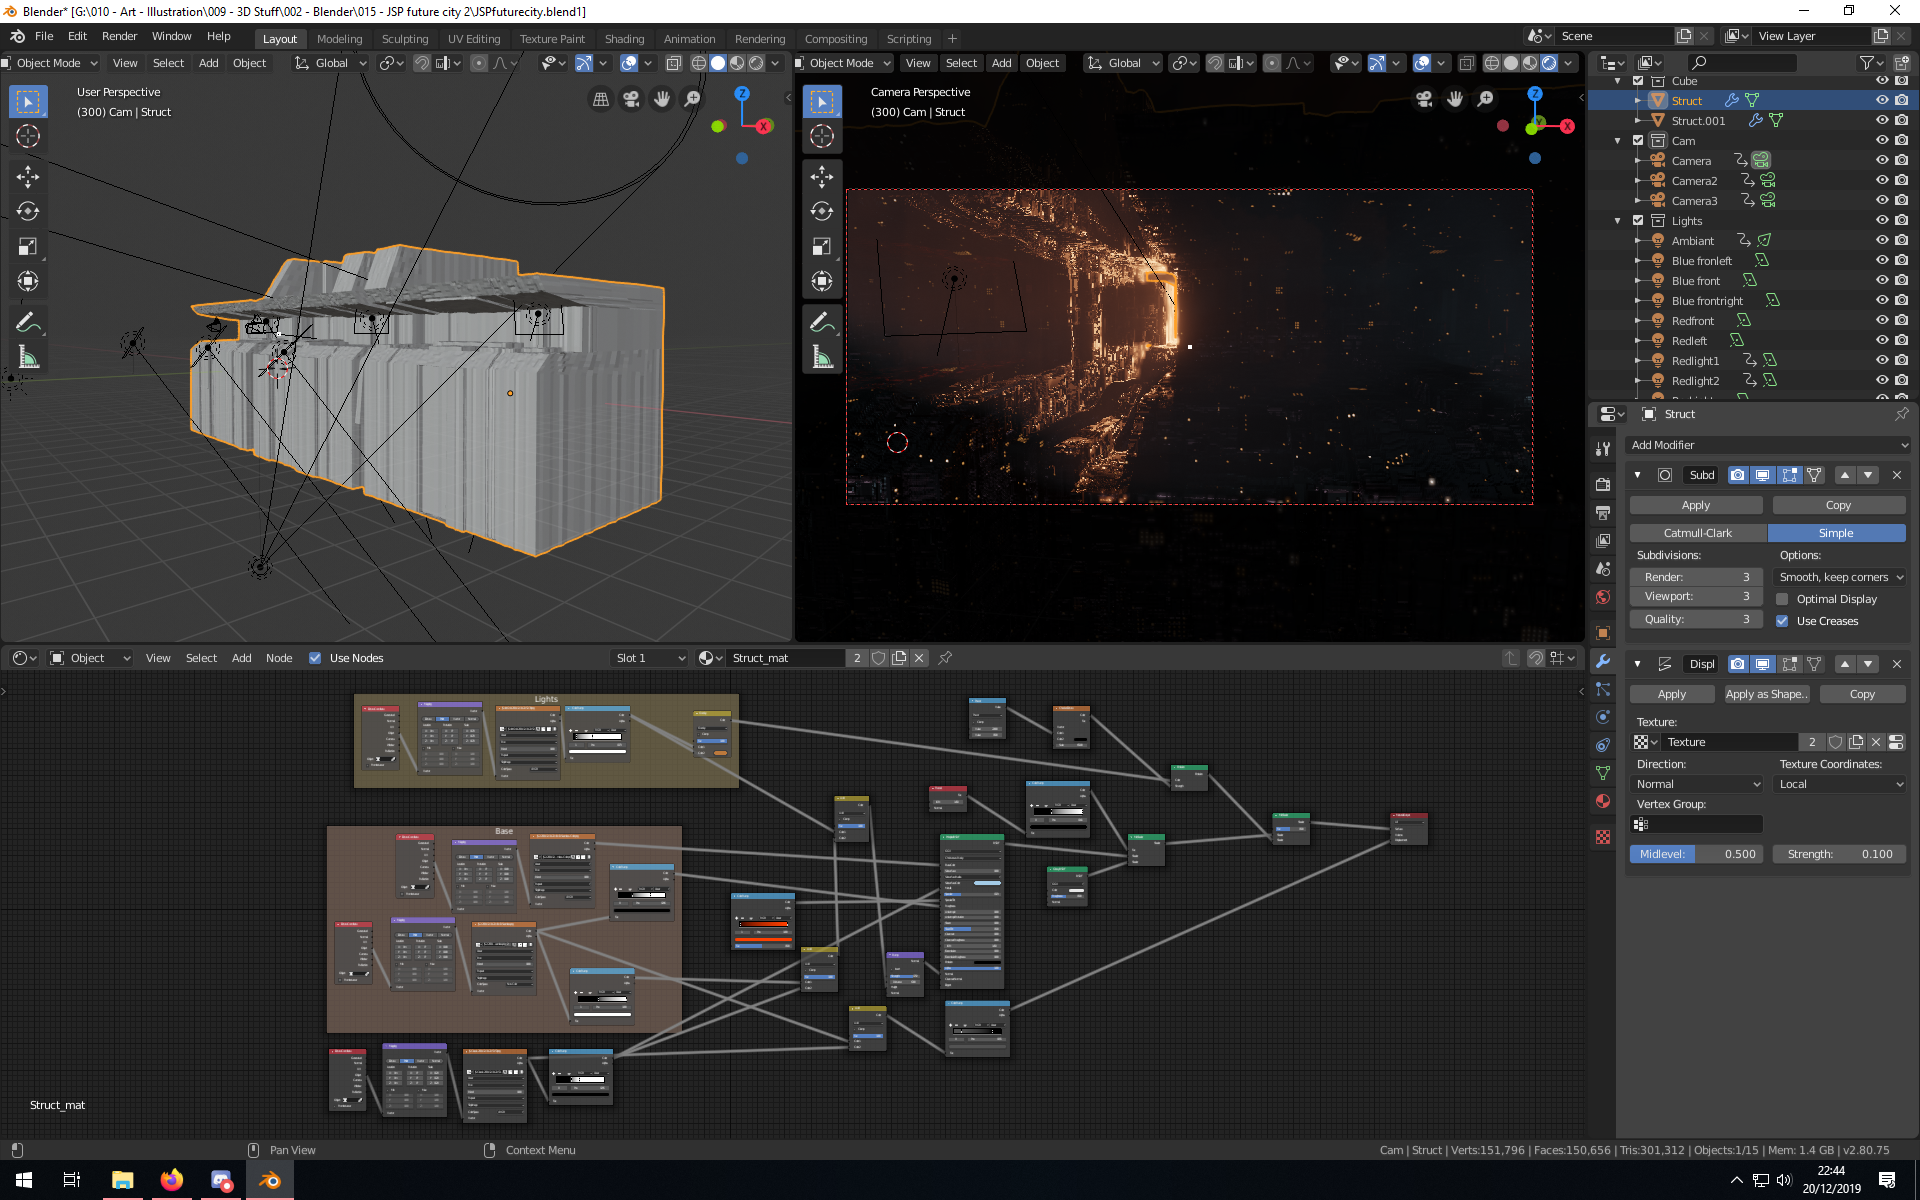This screenshot has height=1200, width=1920.
Task: Click Apply as Shape button
Action: pyautogui.click(x=1766, y=694)
